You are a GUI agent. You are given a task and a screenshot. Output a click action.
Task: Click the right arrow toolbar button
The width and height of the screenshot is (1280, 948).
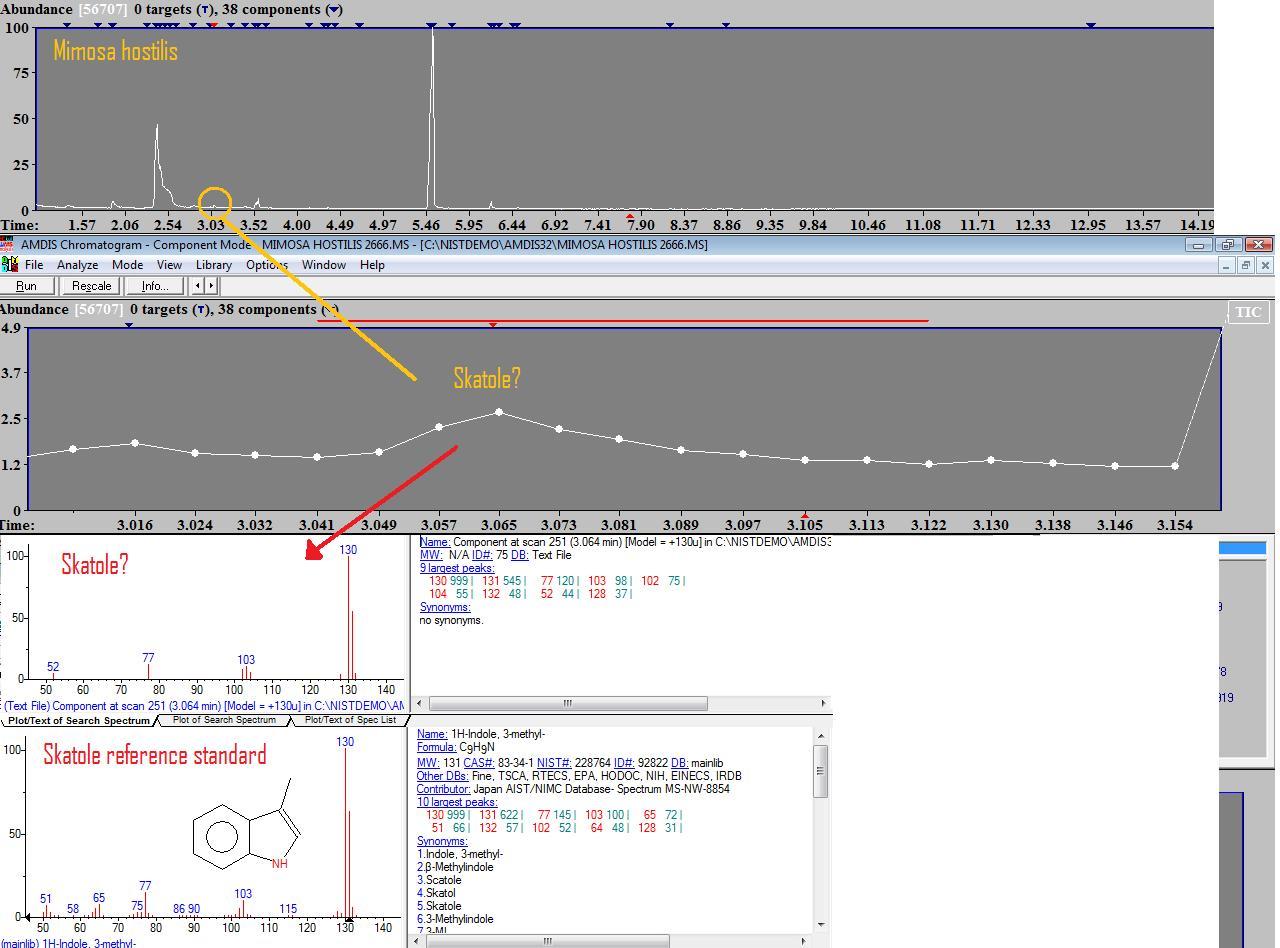(x=211, y=286)
